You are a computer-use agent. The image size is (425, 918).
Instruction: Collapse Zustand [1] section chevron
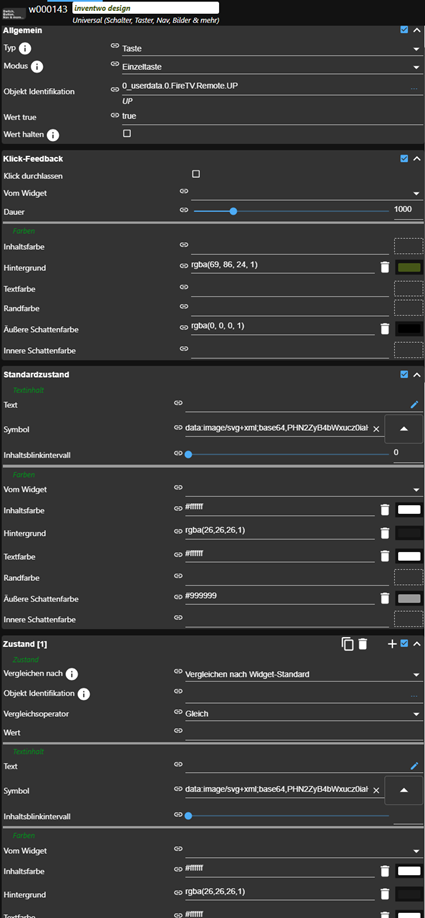tap(417, 644)
